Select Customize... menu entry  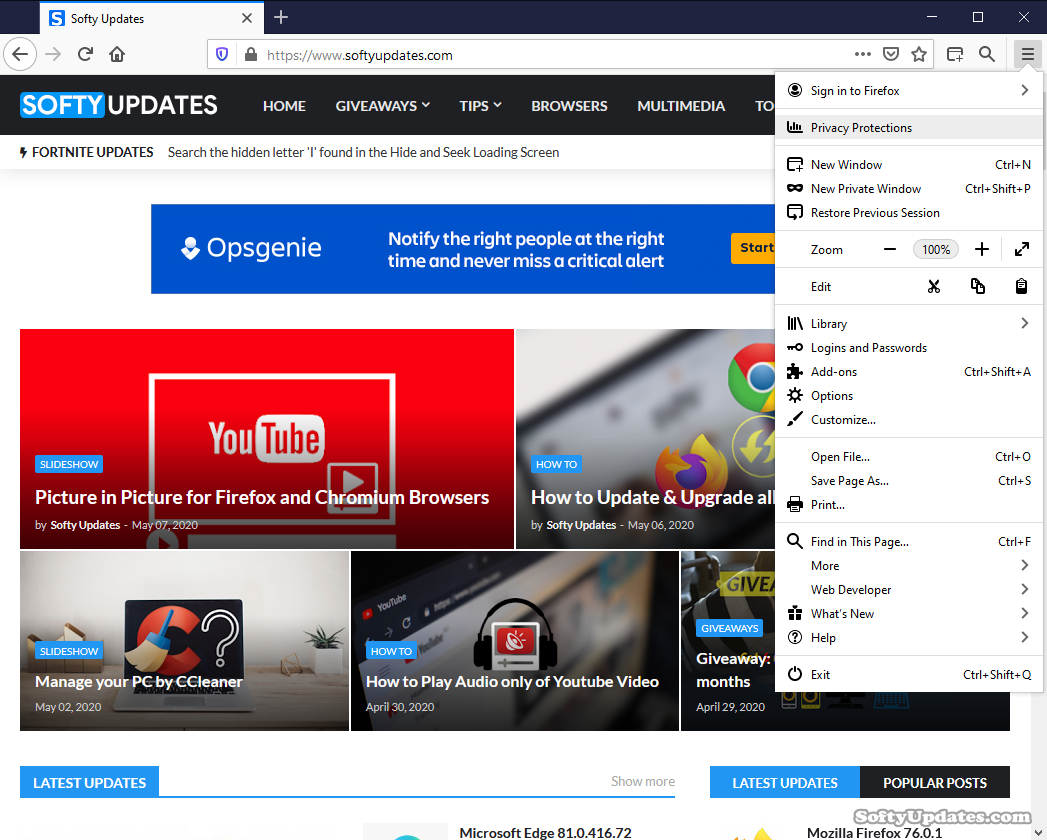pyautogui.click(x=909, y=419)
